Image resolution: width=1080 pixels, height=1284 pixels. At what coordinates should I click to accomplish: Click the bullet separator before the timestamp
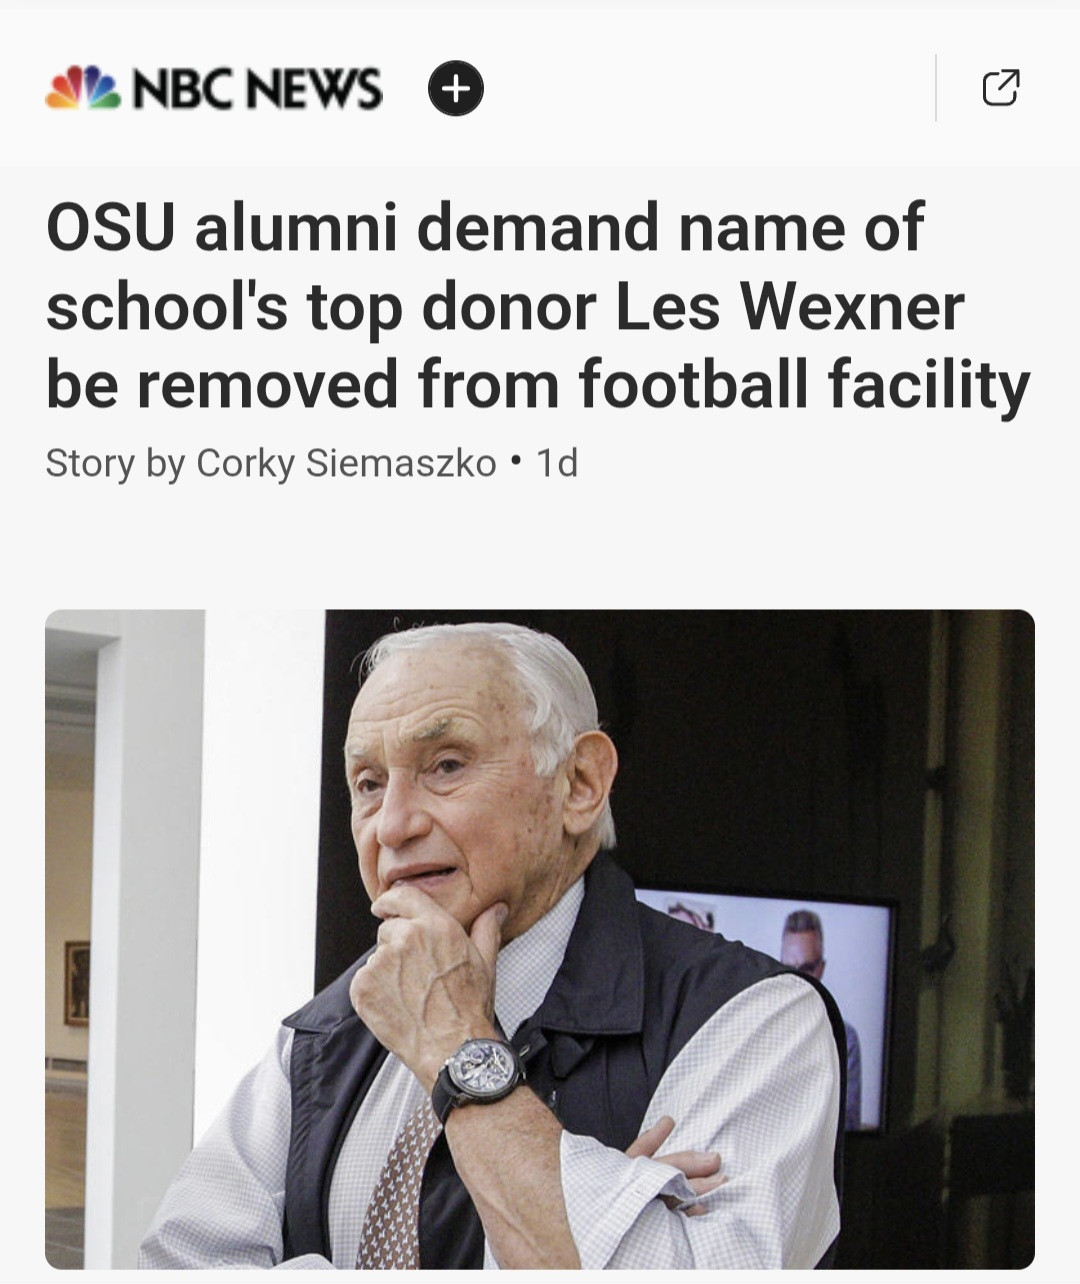pos(515,461)
